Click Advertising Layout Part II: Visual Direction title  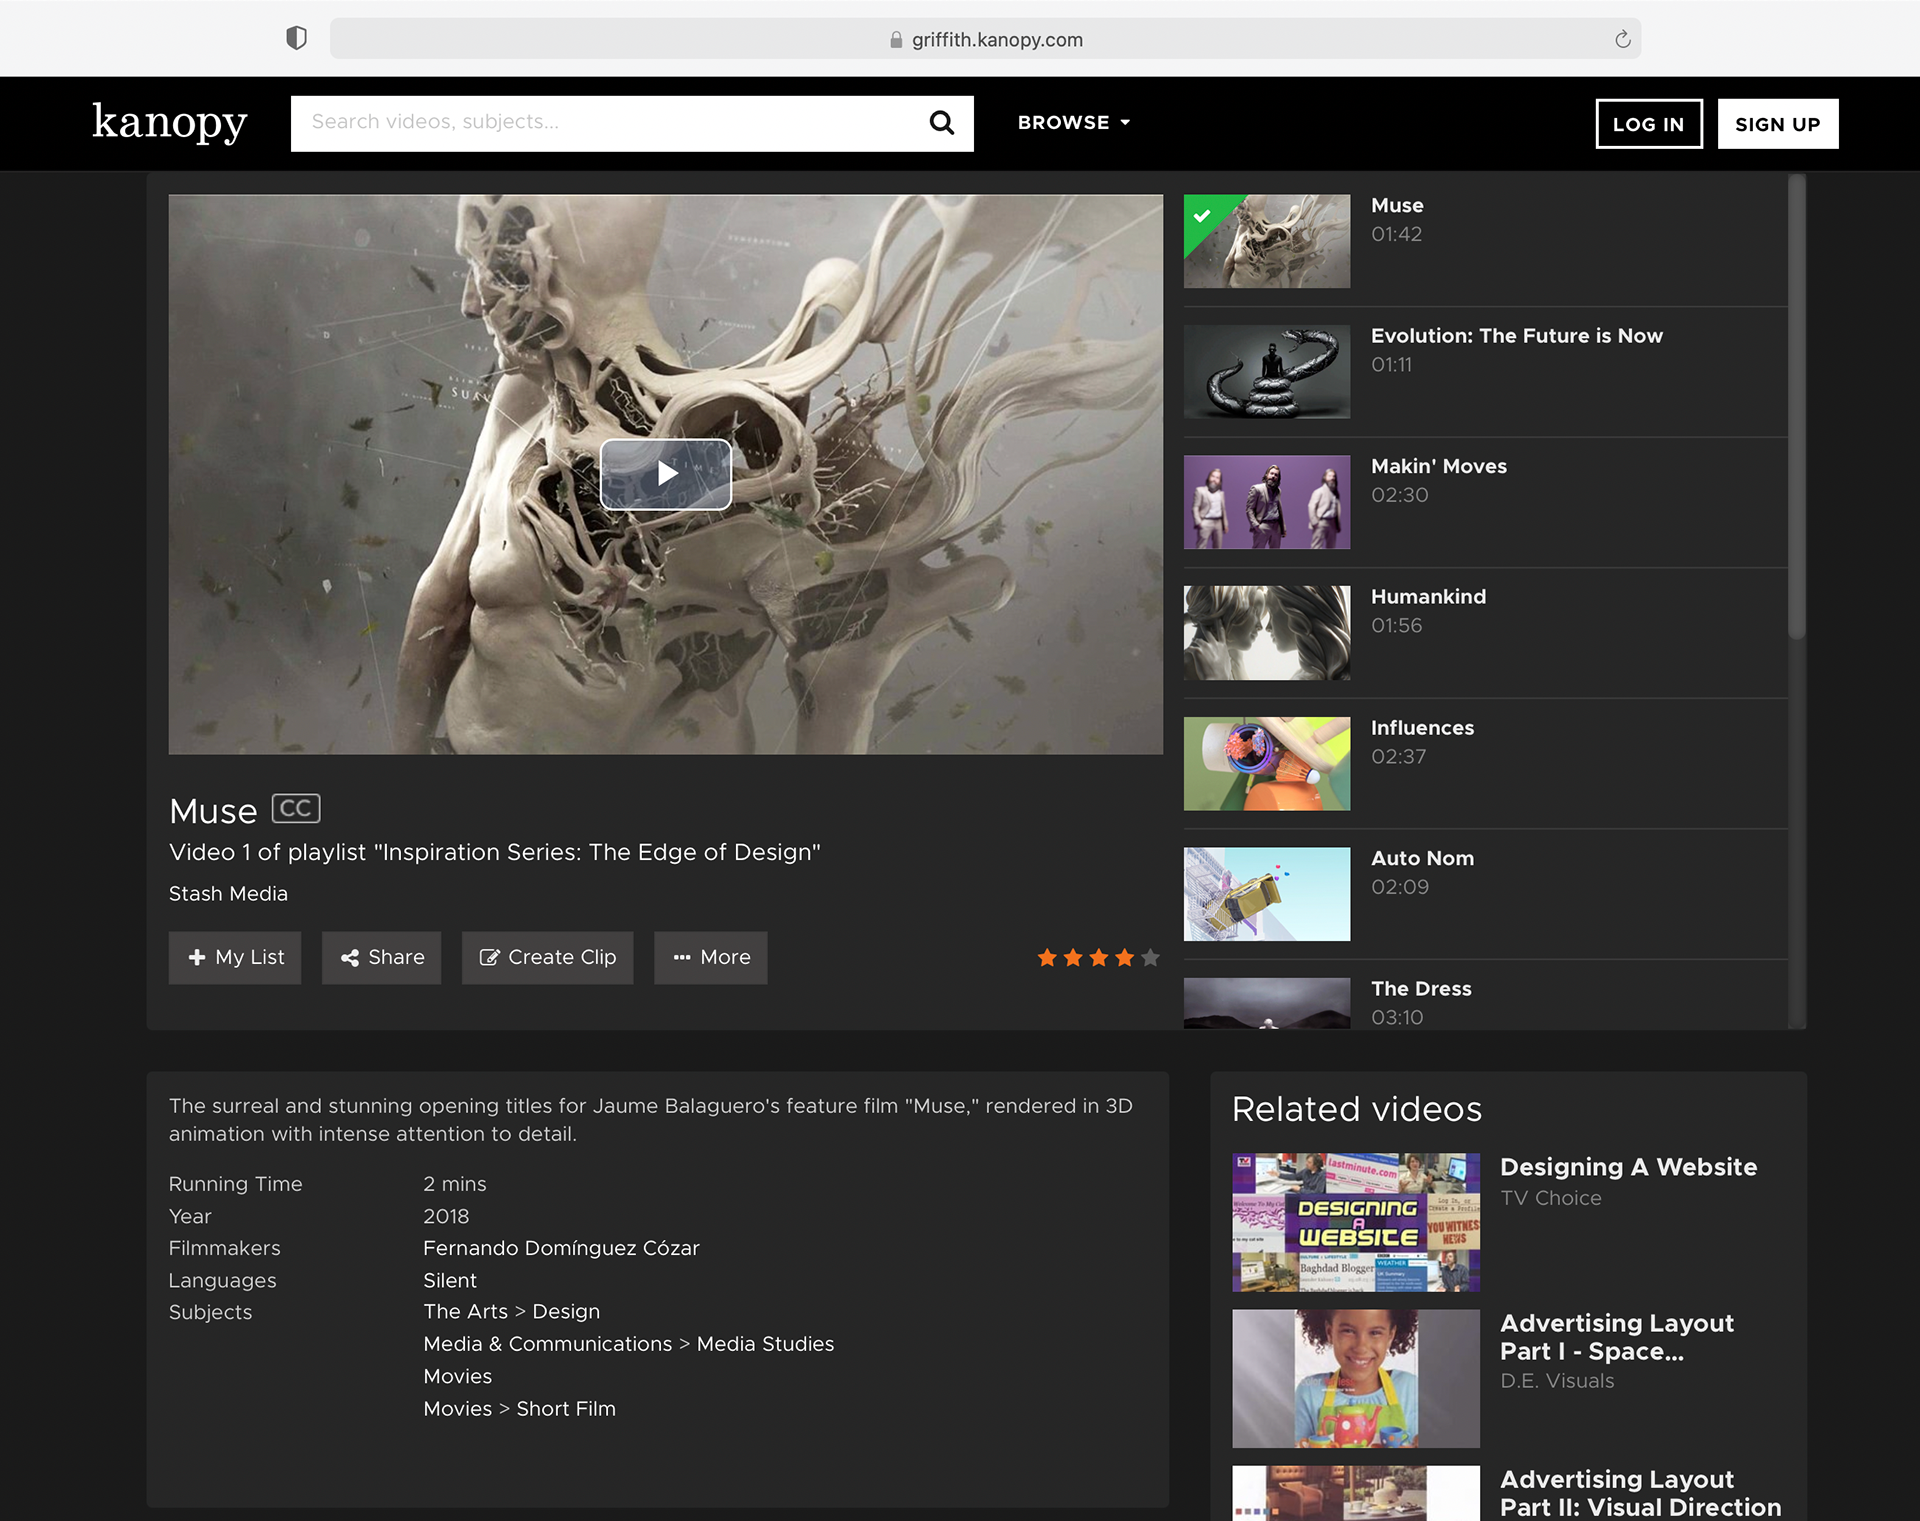[1641, 1493]
